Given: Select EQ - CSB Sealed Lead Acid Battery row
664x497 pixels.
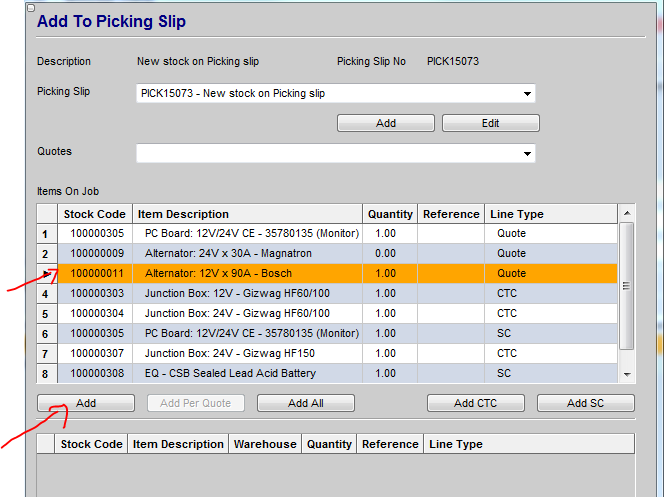Looking at the screenshot, I should click(x=247, y=373).
